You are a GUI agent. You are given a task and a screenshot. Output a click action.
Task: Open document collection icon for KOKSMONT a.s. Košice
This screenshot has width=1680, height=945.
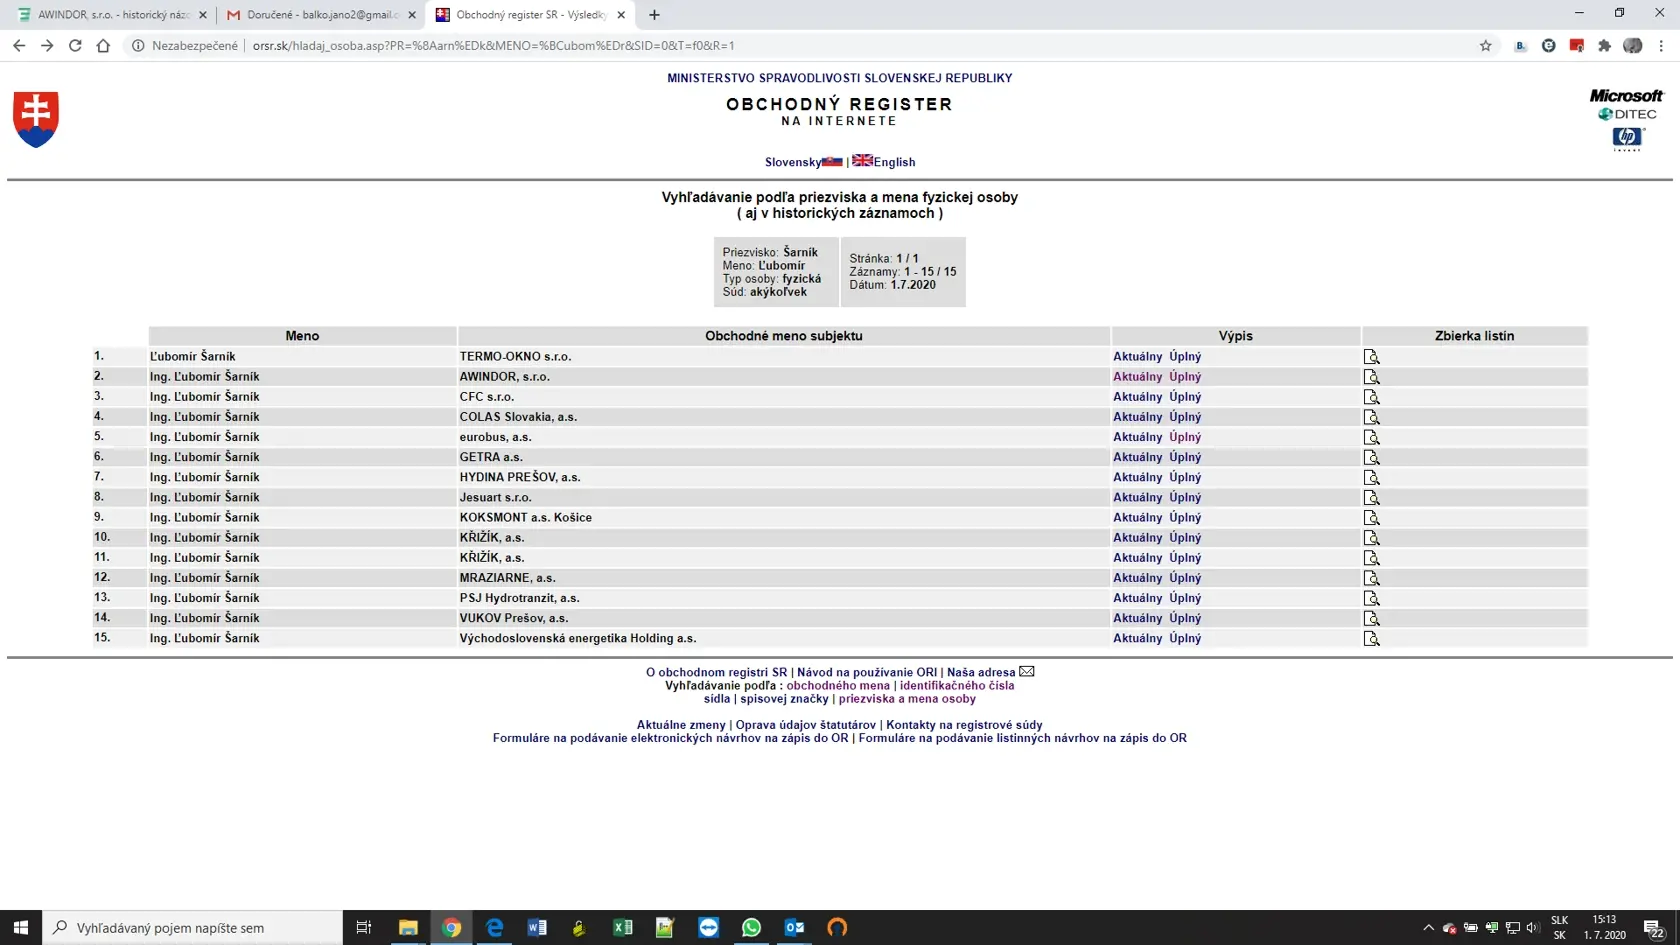pos(1371,518)
